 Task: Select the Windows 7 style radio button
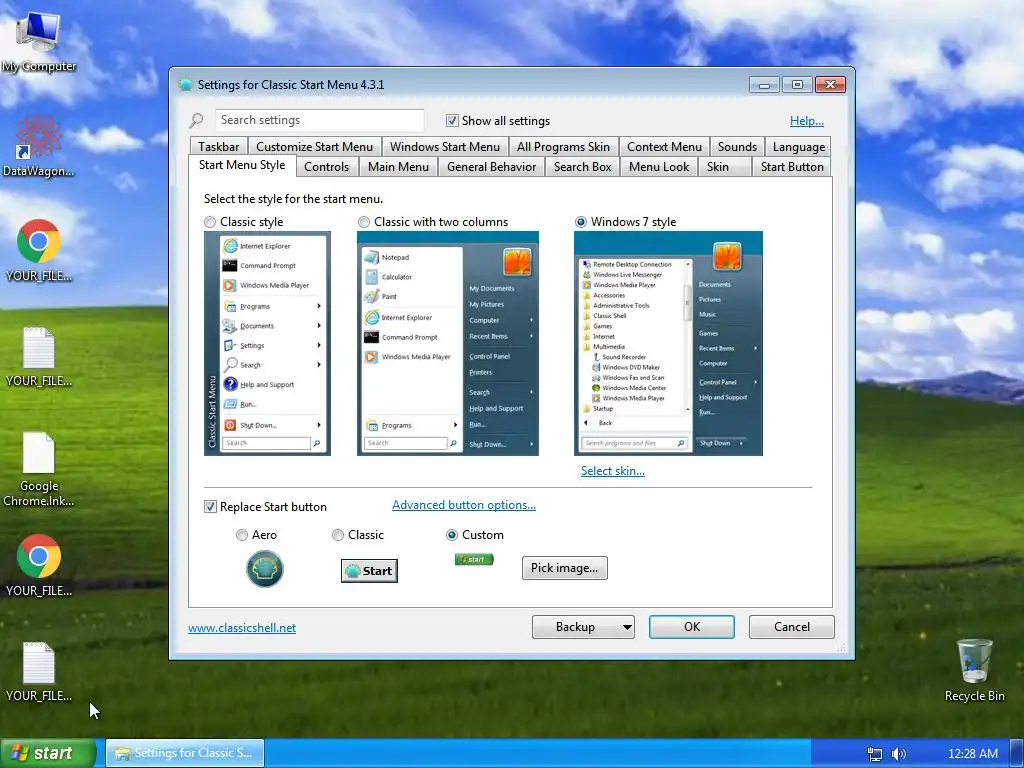[x=581, y=222]
